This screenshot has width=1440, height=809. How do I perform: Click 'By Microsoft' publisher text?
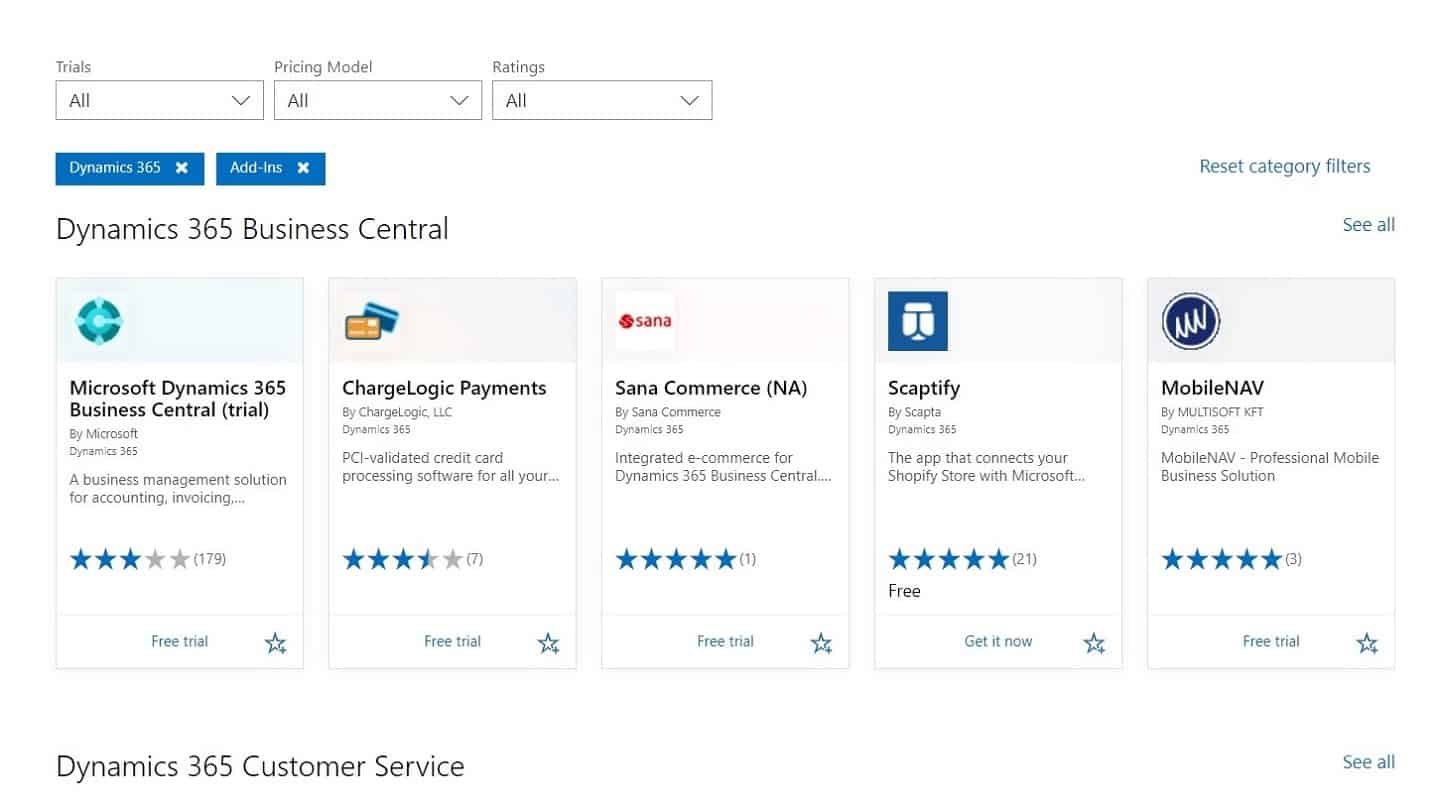click(104, 434)
